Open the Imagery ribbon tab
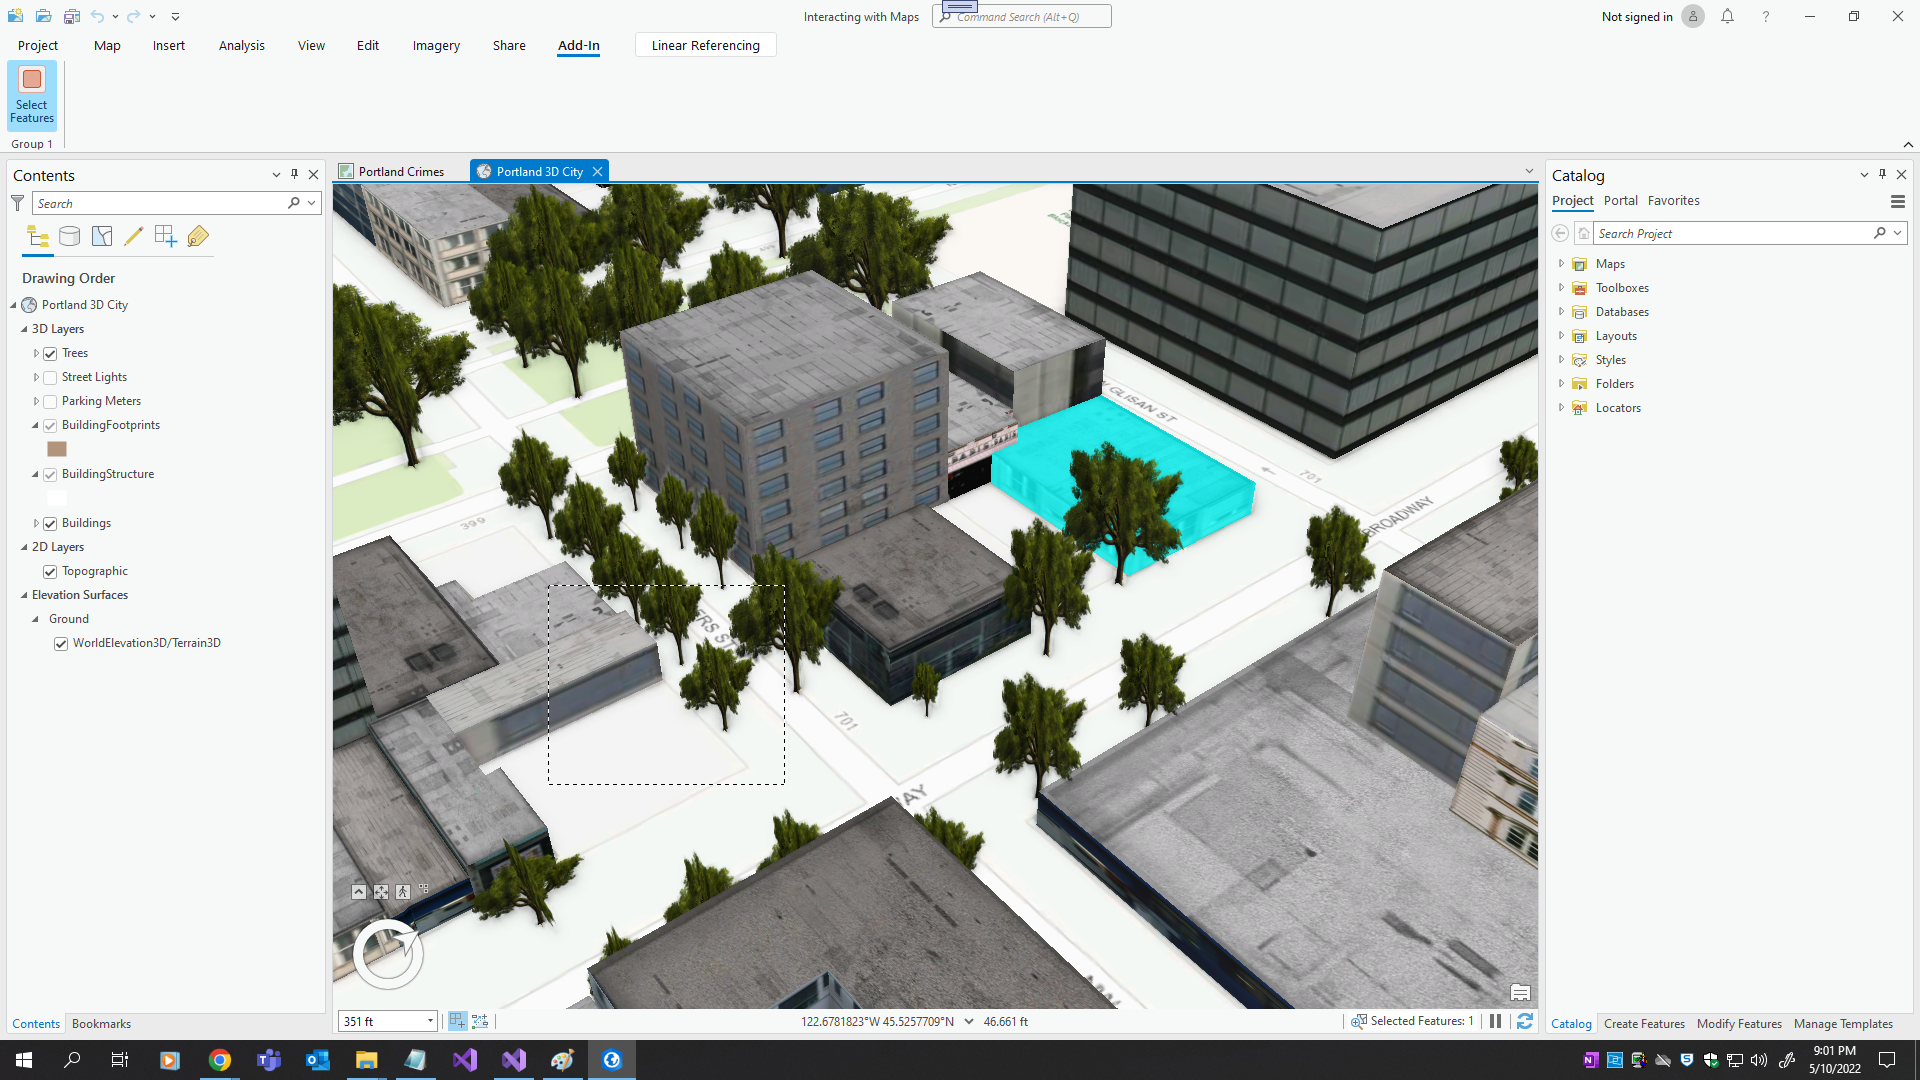 click(x=435, y=45)
